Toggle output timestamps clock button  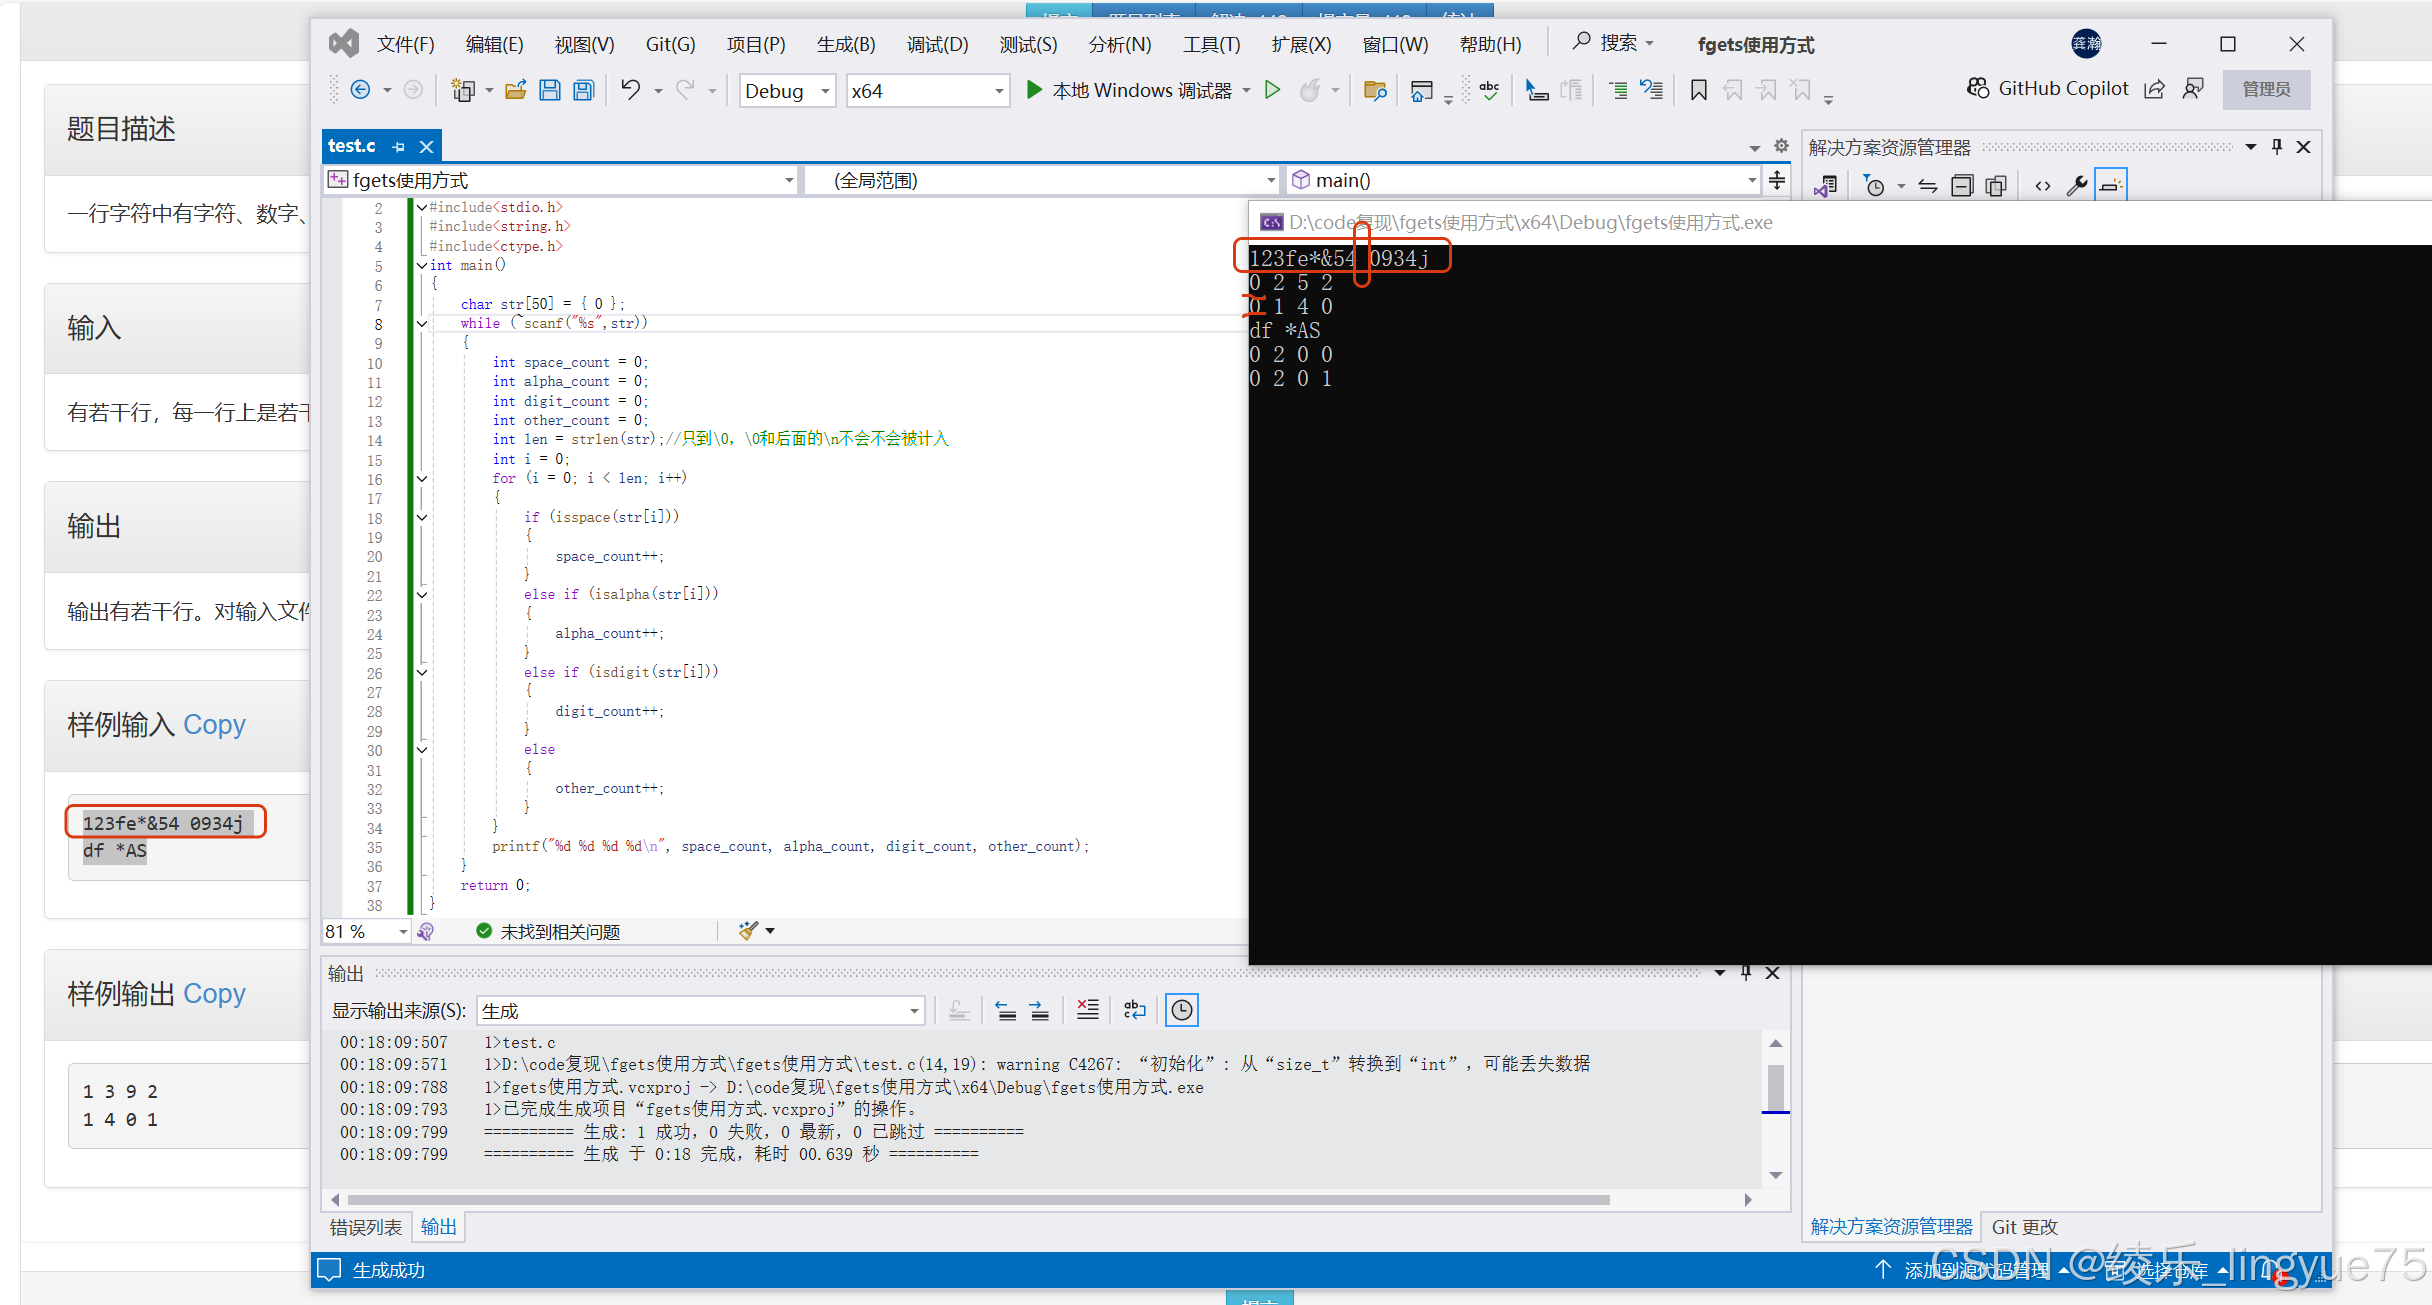(1181, 1010)
